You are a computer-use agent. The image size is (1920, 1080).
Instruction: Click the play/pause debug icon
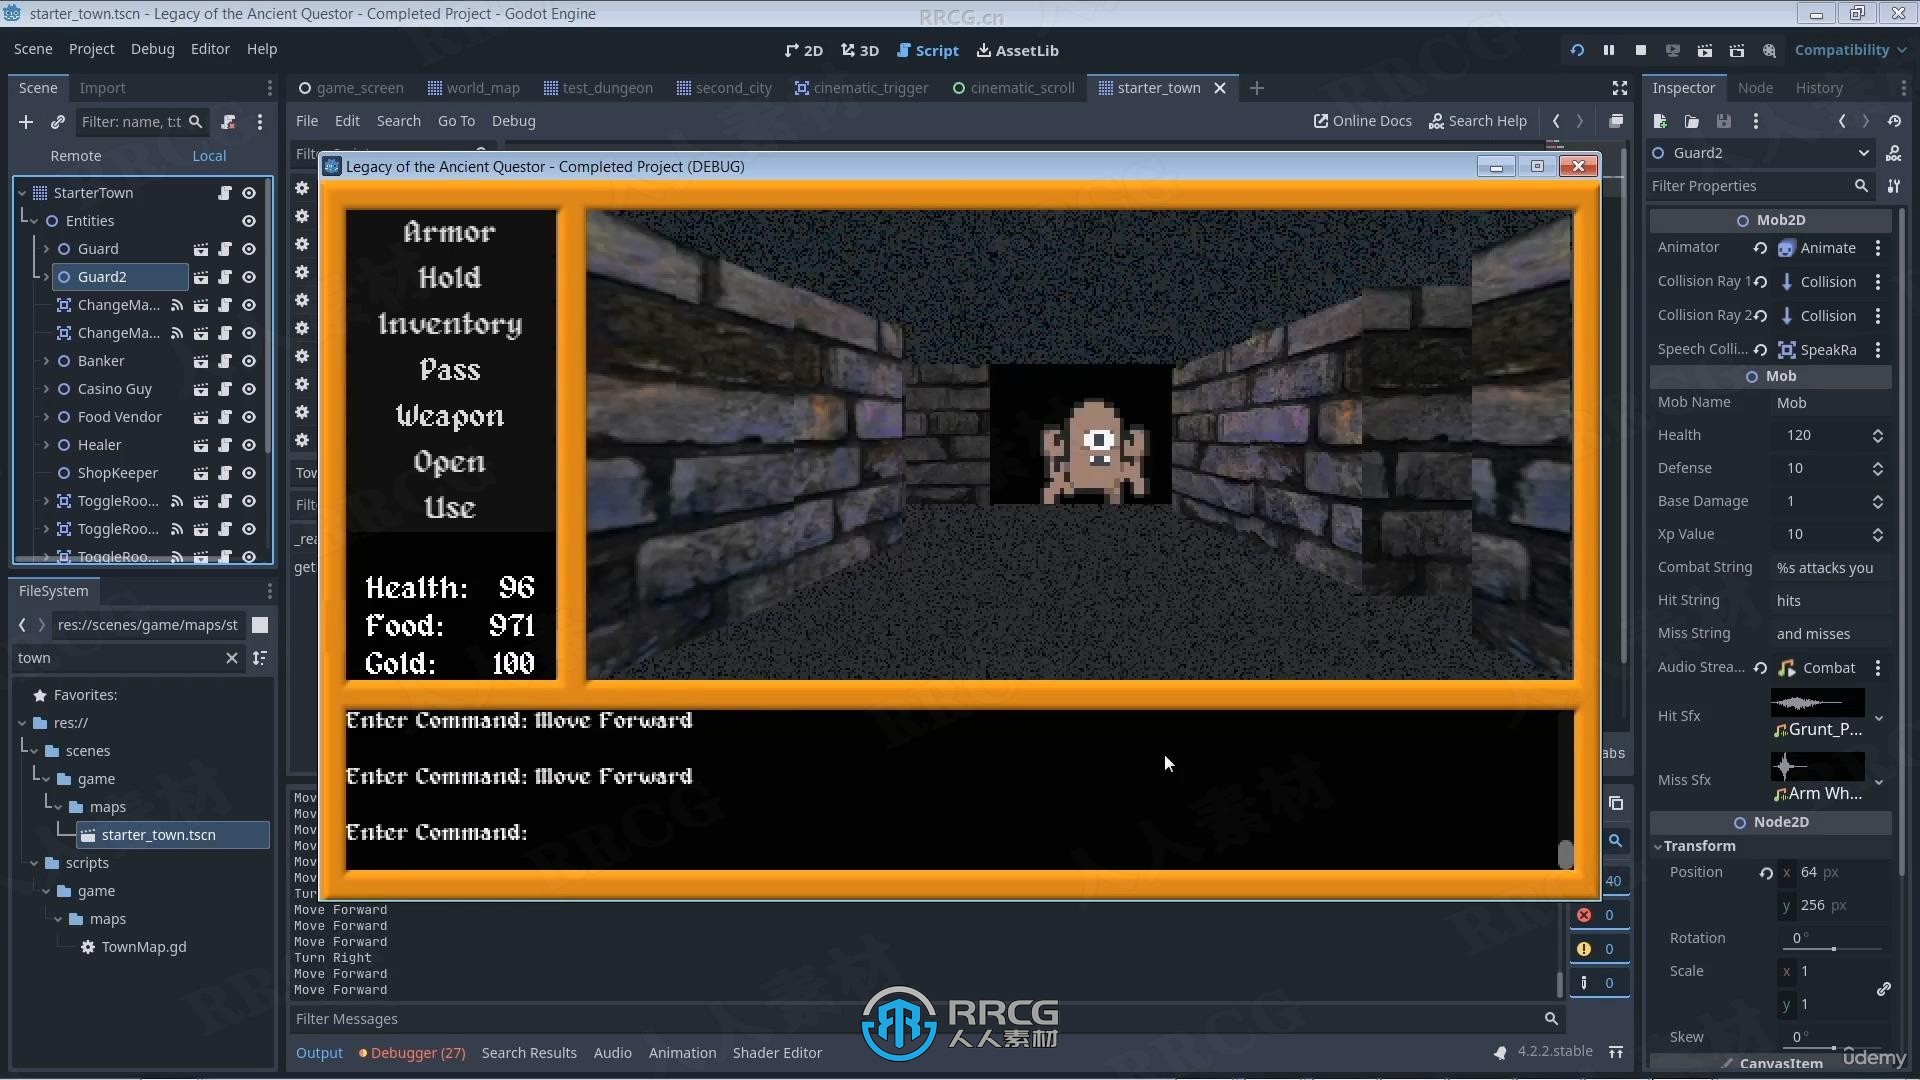tap(1609, 49)
